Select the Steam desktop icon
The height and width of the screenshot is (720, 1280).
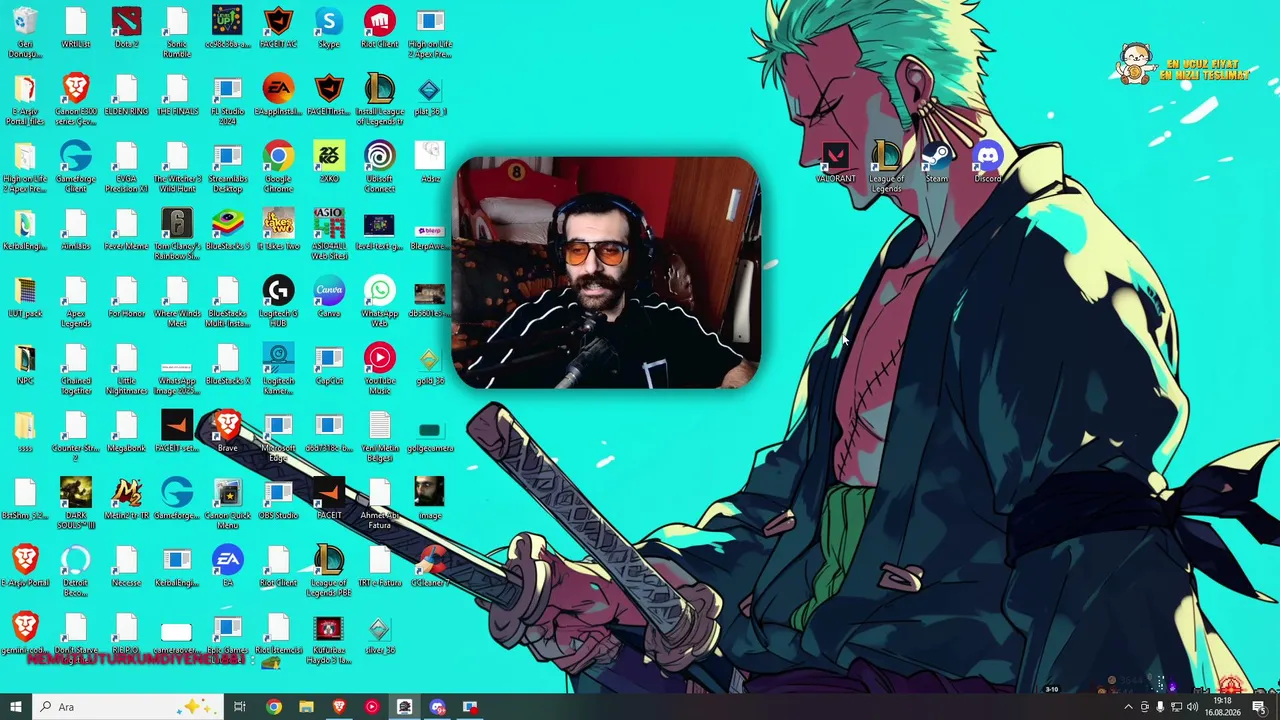[x=936, y=162]
